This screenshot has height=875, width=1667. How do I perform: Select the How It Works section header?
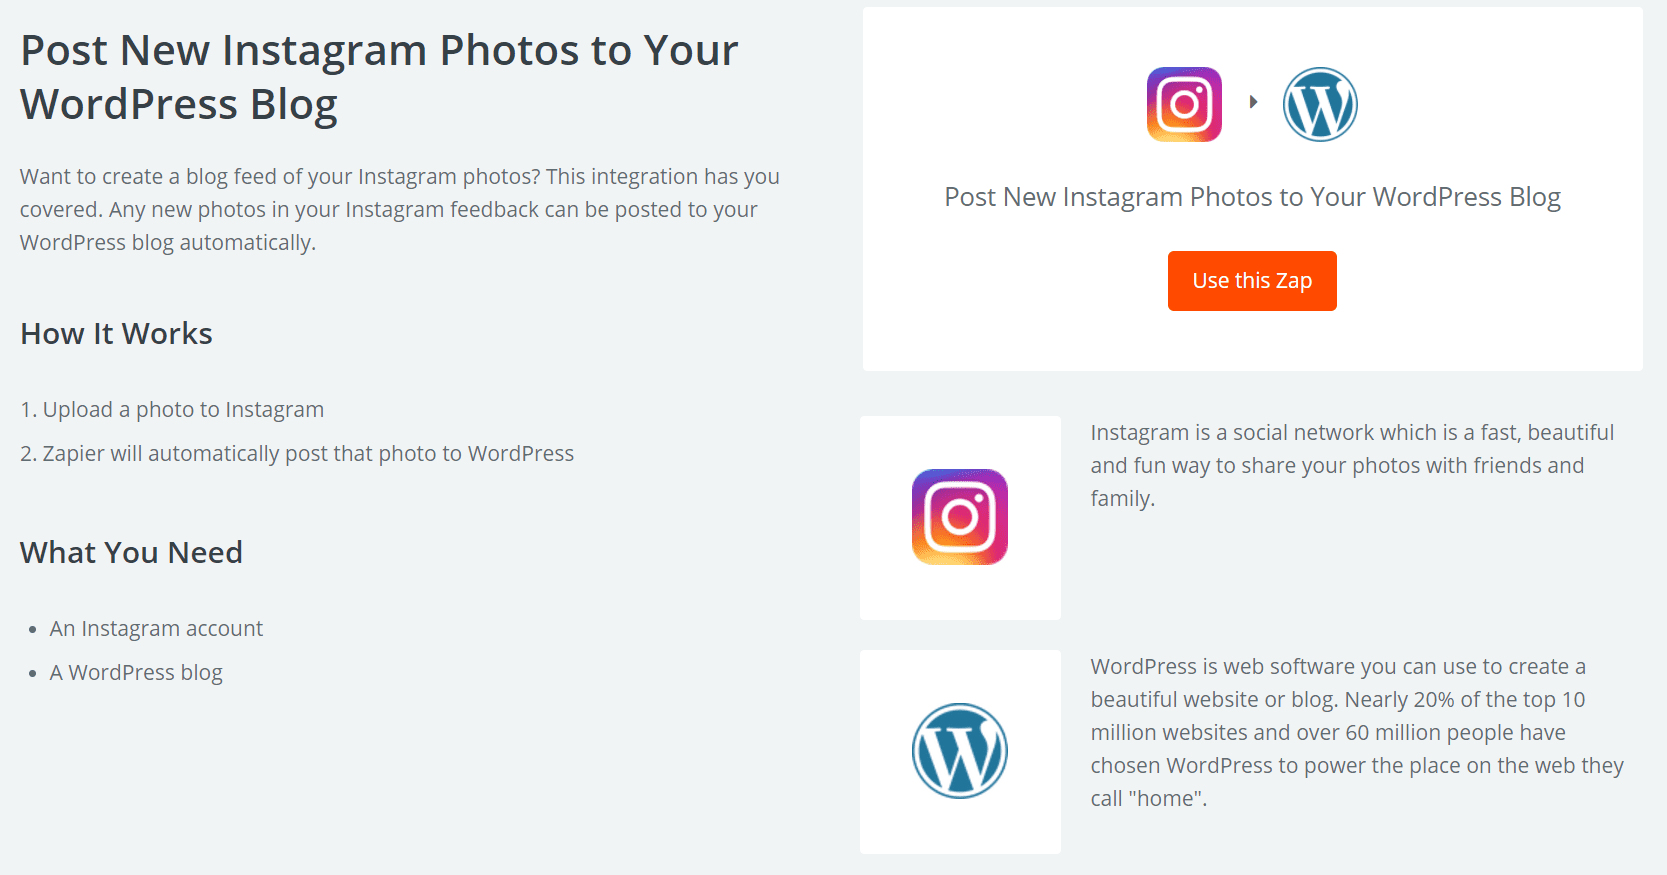coord(116,333)
